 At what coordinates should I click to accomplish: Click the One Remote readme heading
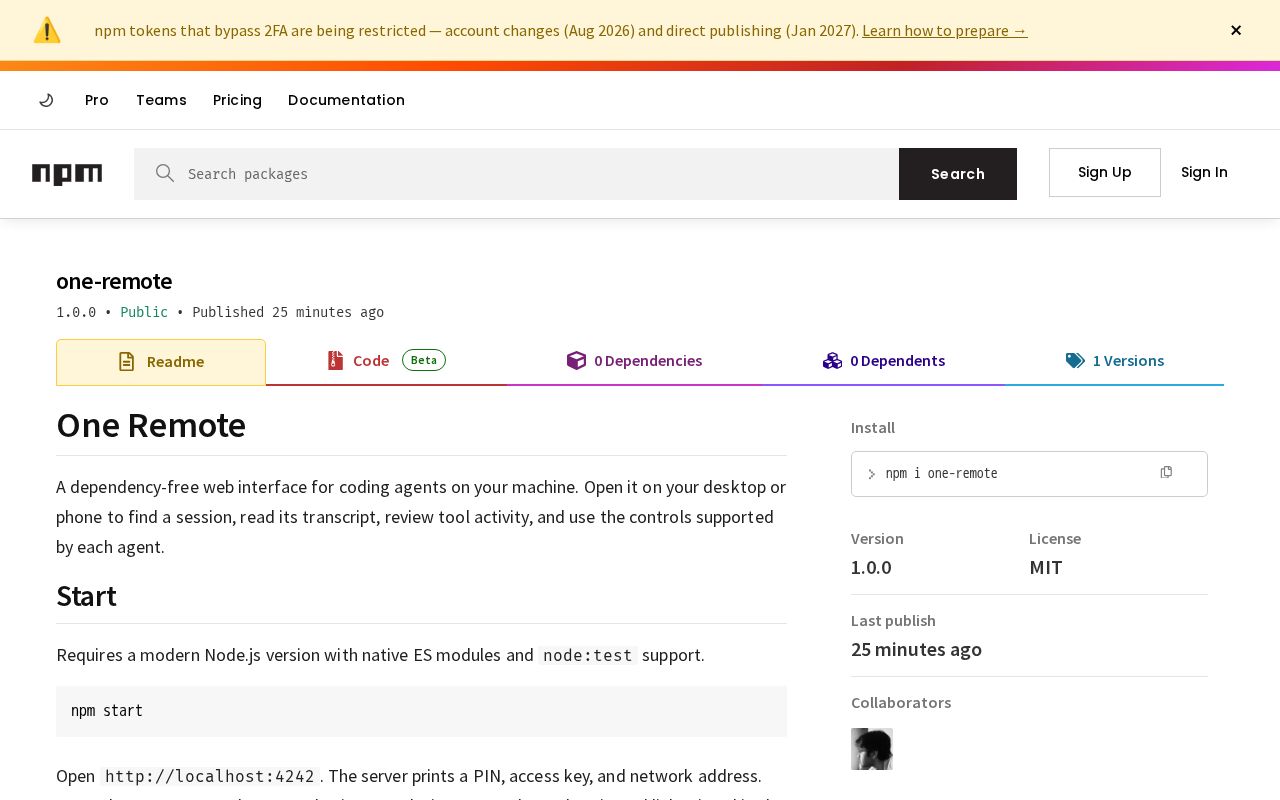151,425
